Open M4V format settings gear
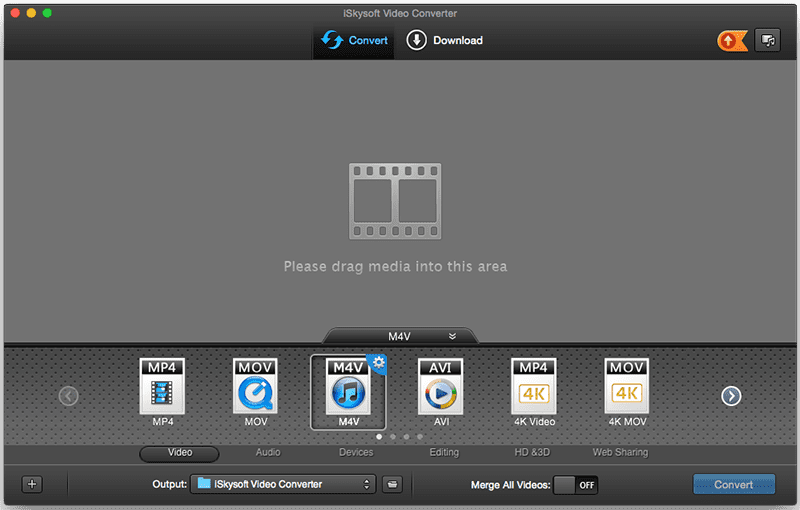The width and height of the screenshot is (800, 510). [x=377, y=363]
